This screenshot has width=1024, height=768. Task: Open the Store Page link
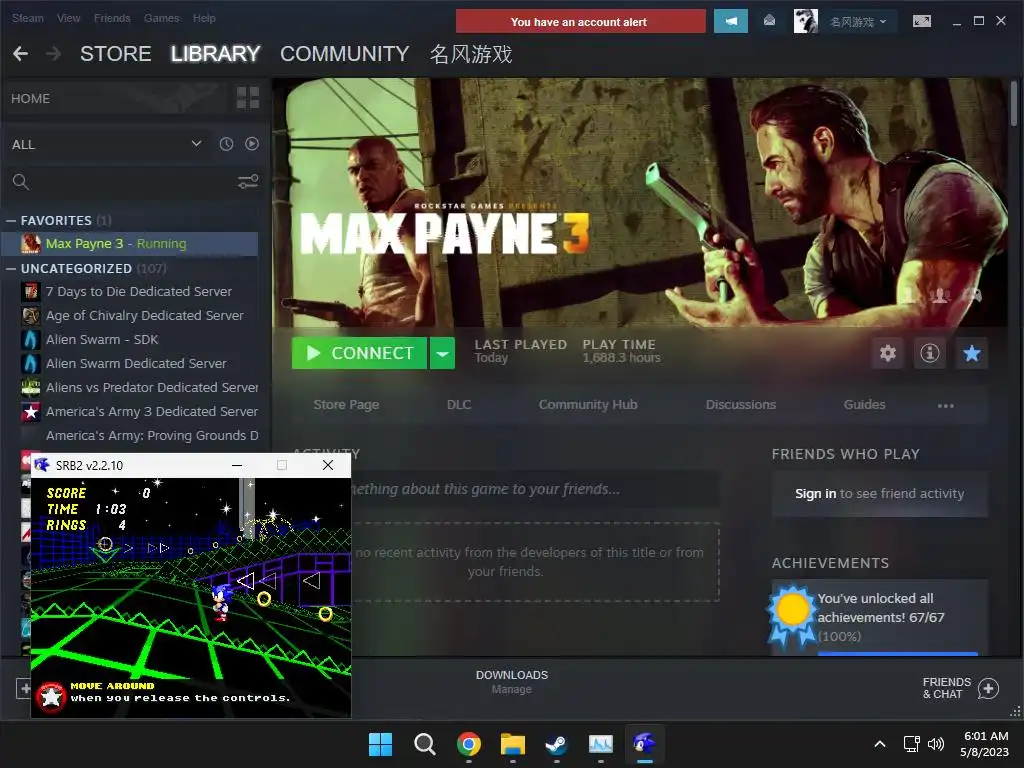pyautogui.click(x=346, y=404)
